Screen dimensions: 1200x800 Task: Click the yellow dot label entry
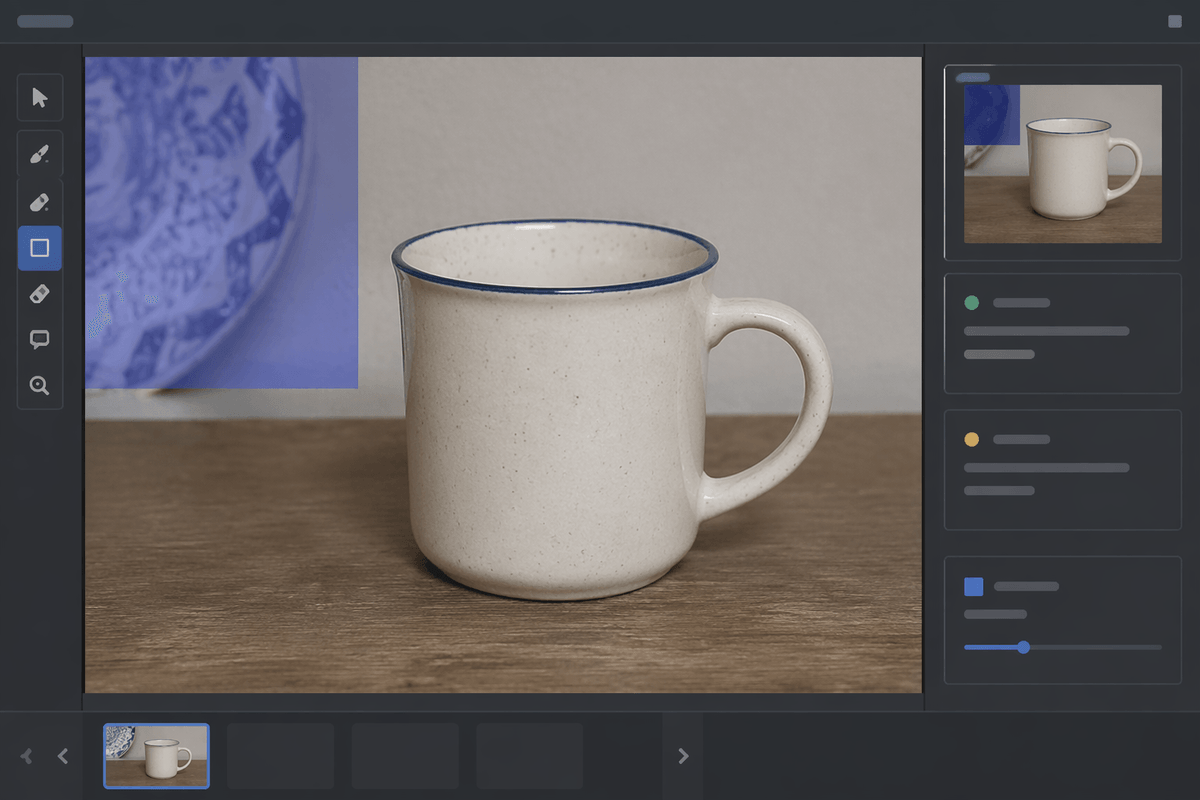1063,470
